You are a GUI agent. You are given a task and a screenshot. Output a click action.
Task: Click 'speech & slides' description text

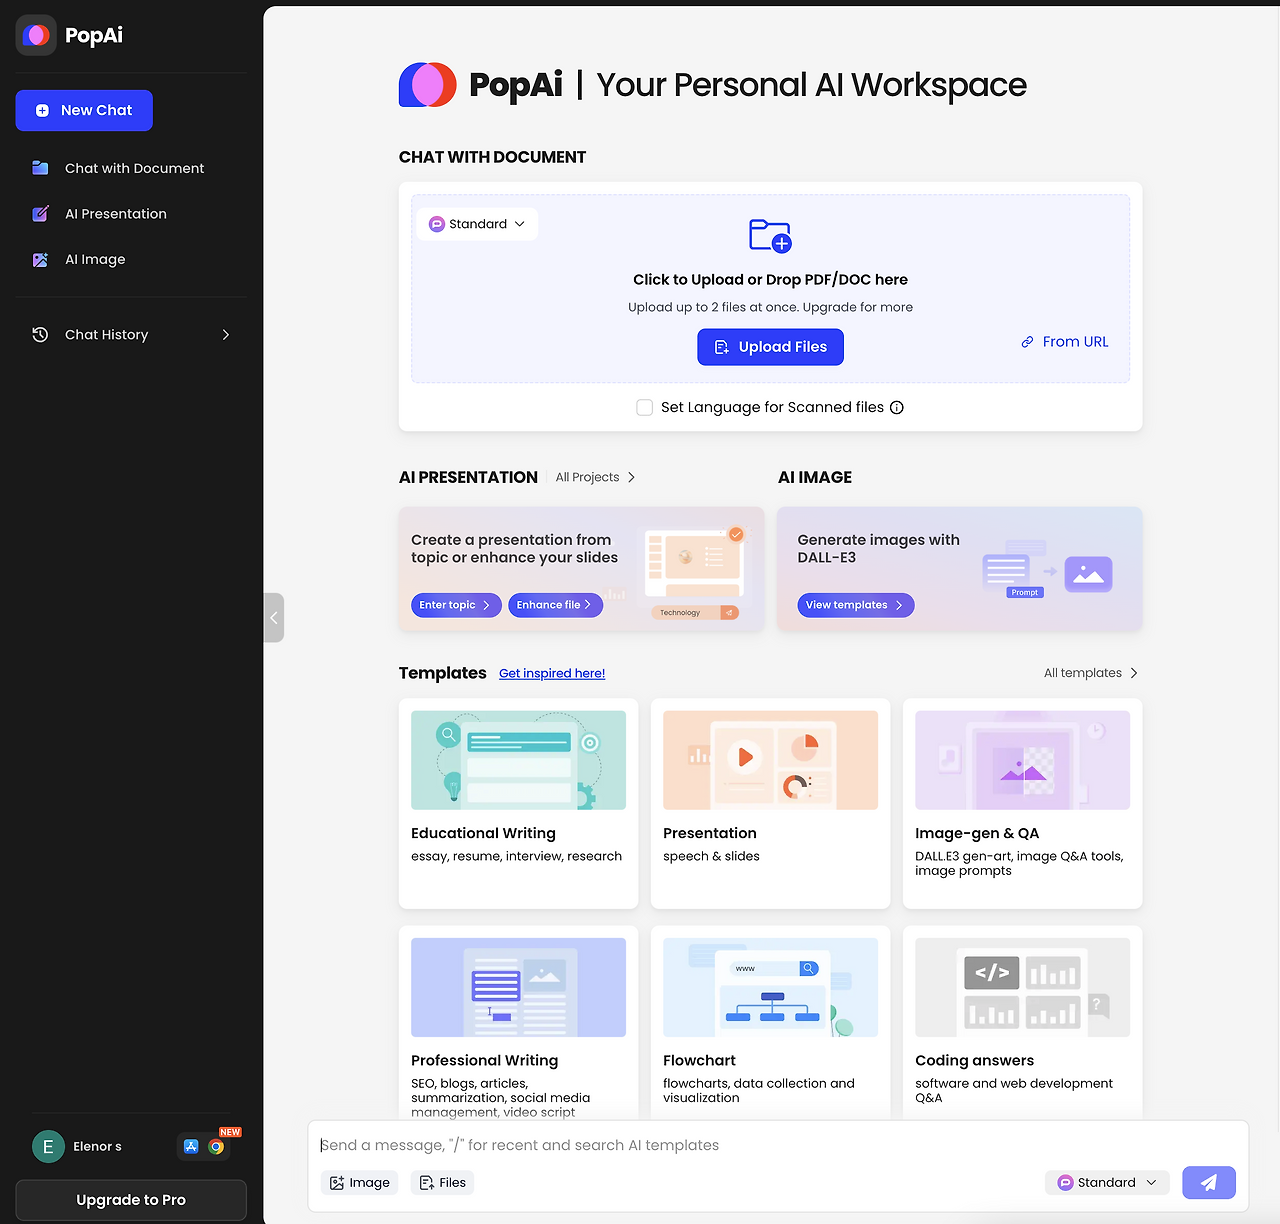711,857
